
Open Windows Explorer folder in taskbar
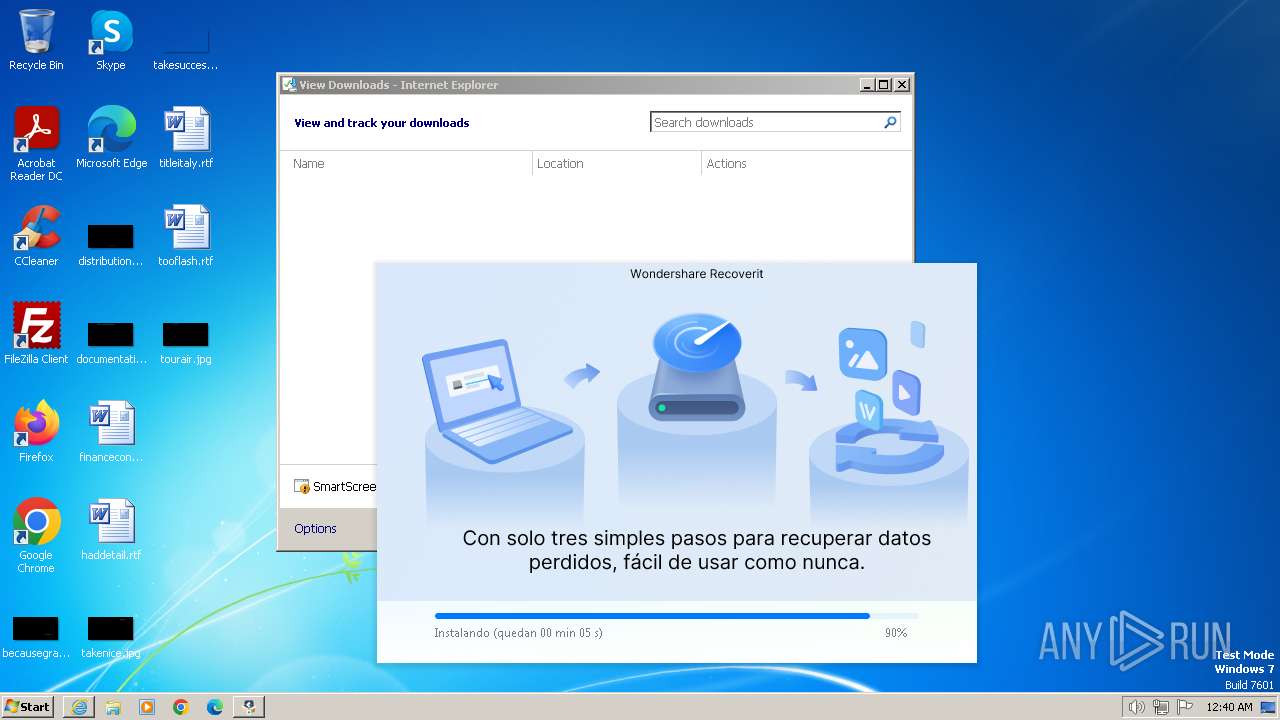(113, 707)
